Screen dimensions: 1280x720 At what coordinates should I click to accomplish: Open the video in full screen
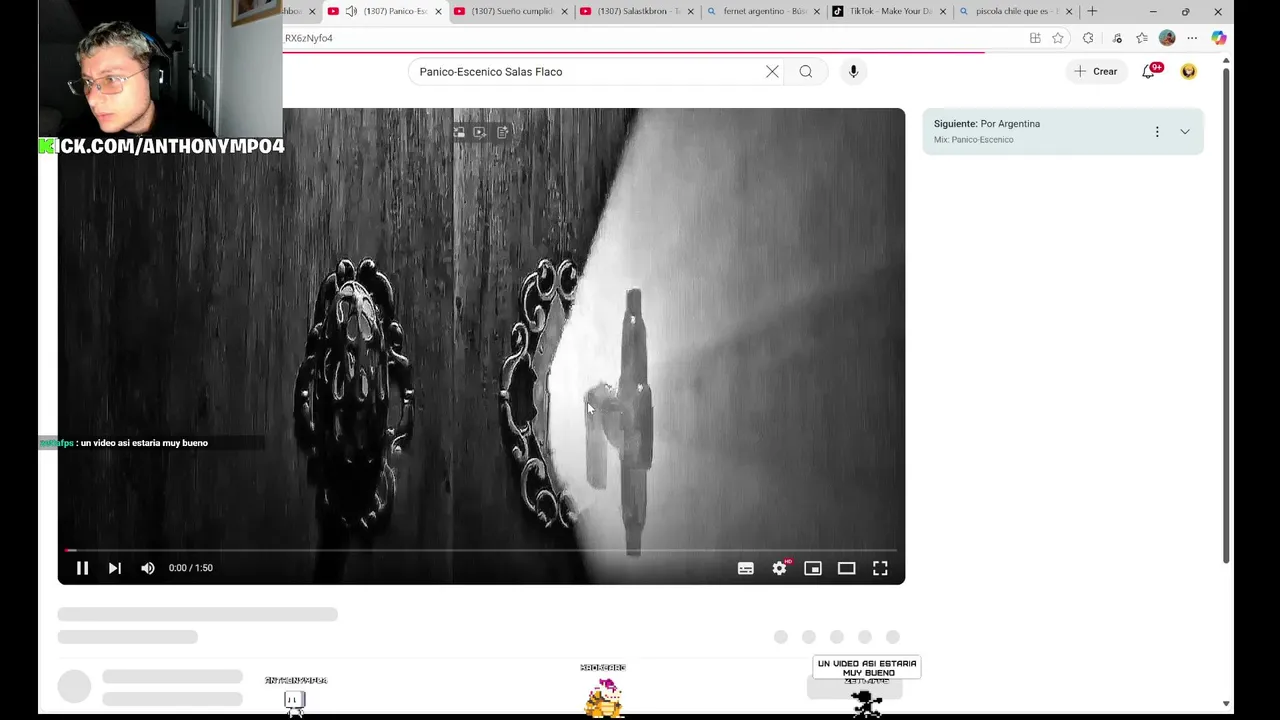pos(880,568)
